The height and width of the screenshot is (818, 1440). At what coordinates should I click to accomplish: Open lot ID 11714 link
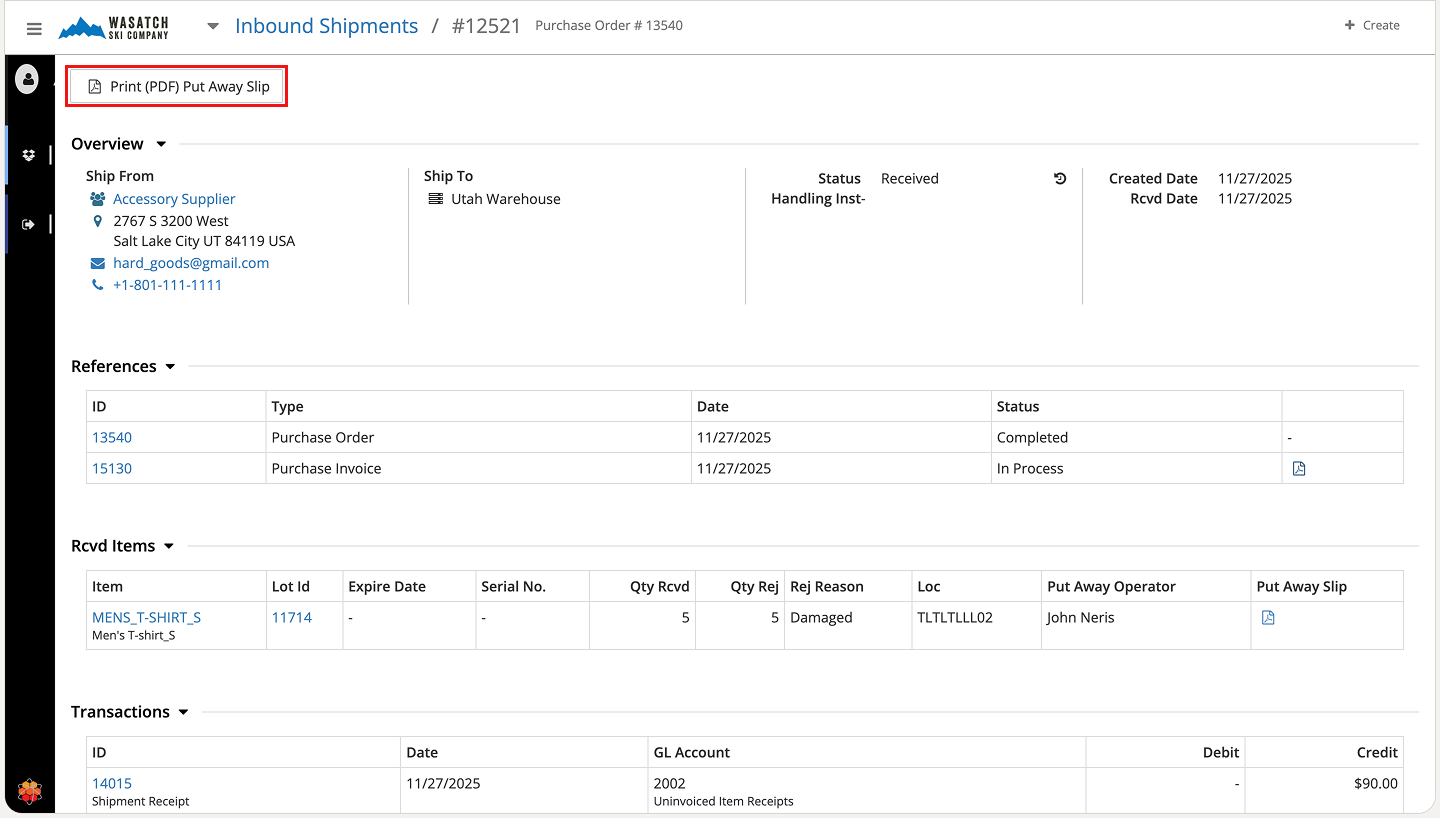pyautogui.click(x=292, y=617)
